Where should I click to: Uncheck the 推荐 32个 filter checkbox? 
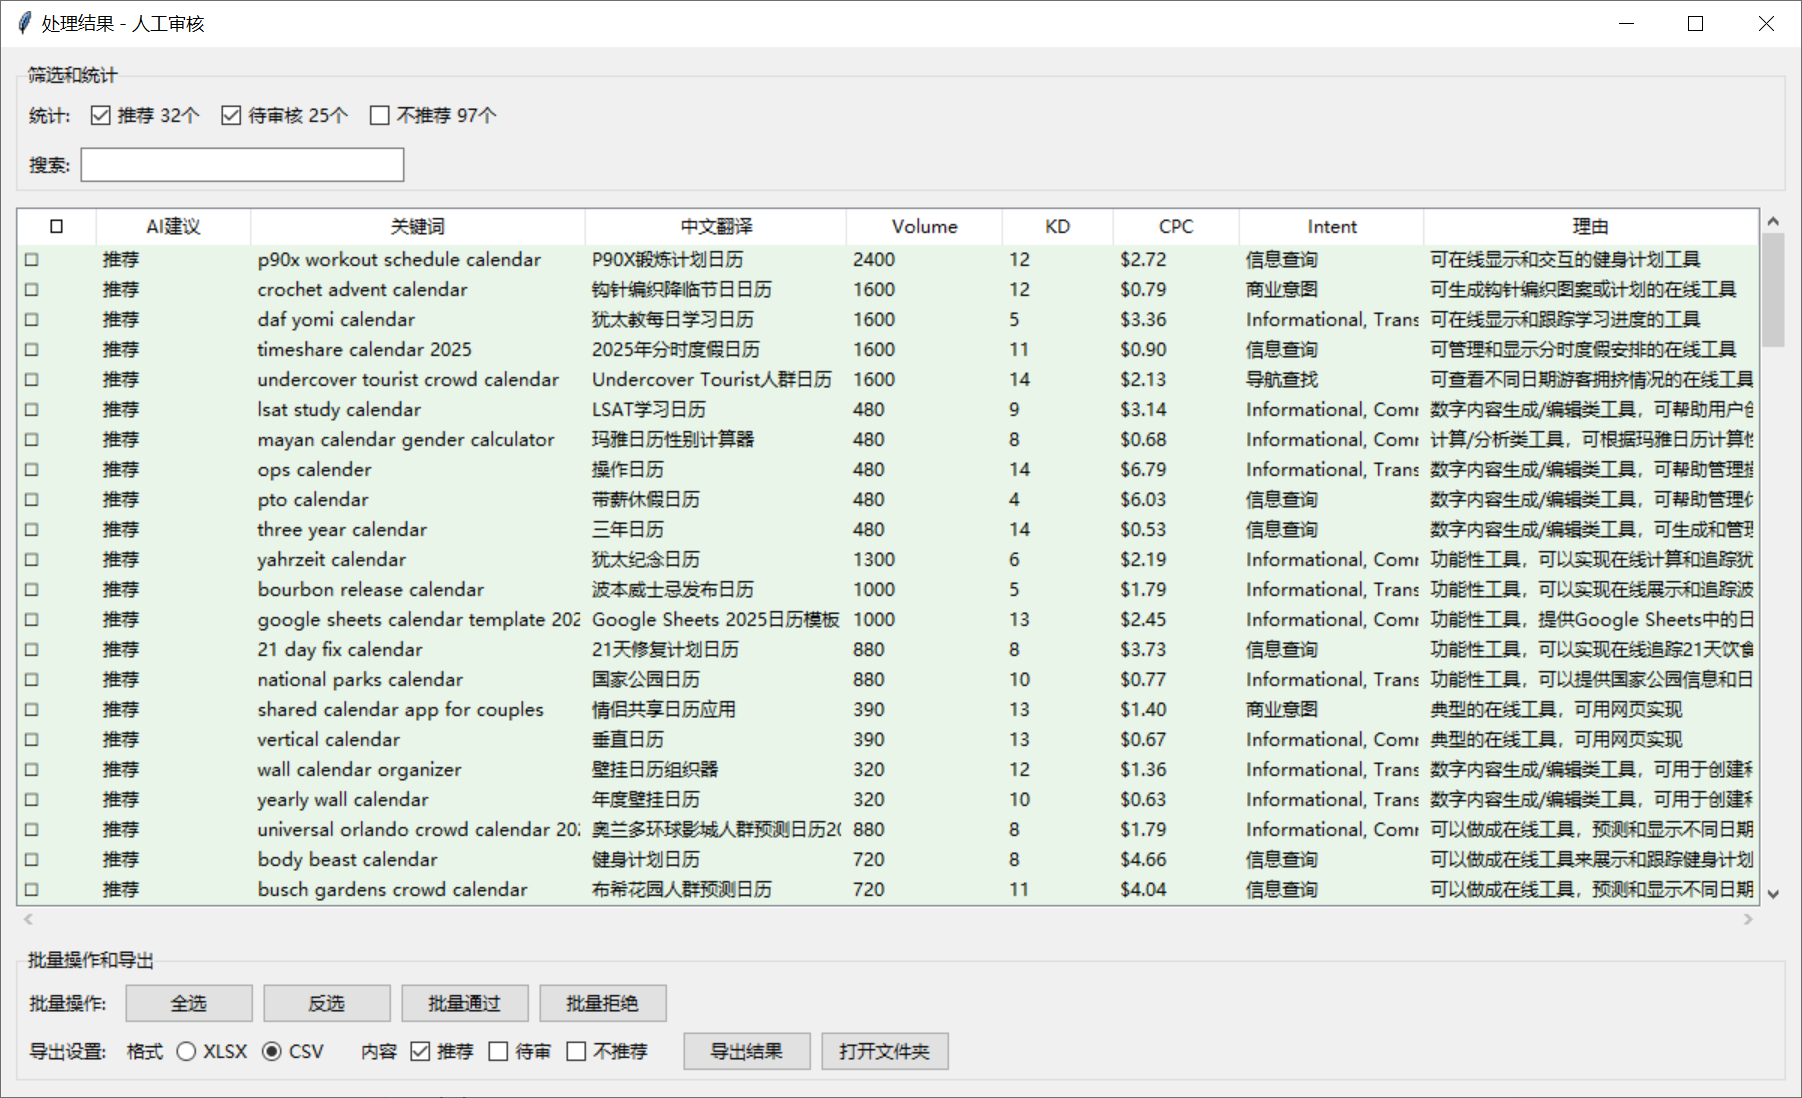pyautogui.click(x=101, y=116)
